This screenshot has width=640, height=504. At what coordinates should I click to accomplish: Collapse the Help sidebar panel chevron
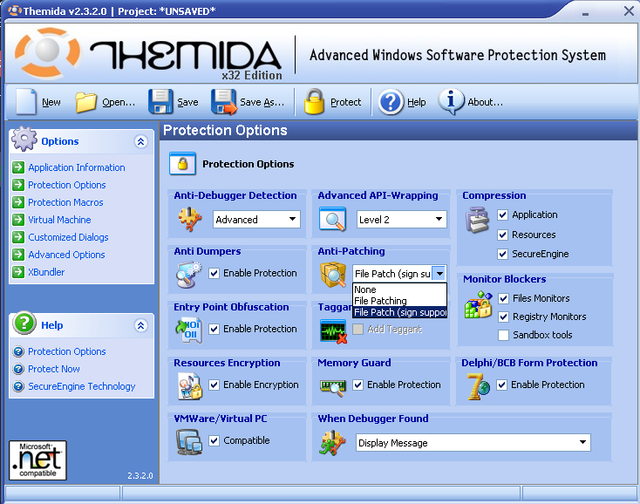click(x=141, y=326)
